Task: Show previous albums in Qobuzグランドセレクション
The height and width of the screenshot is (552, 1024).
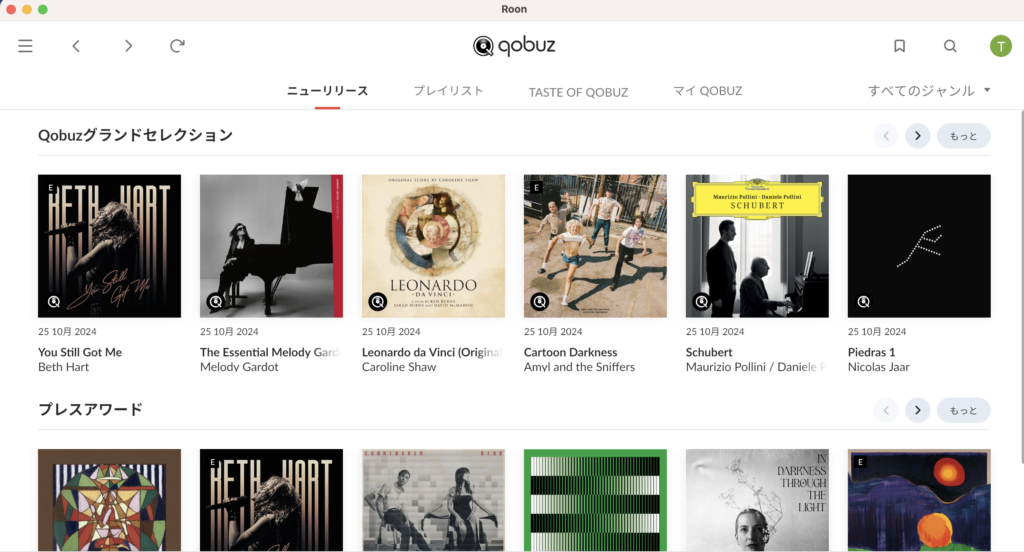Action: coord(886,136)
